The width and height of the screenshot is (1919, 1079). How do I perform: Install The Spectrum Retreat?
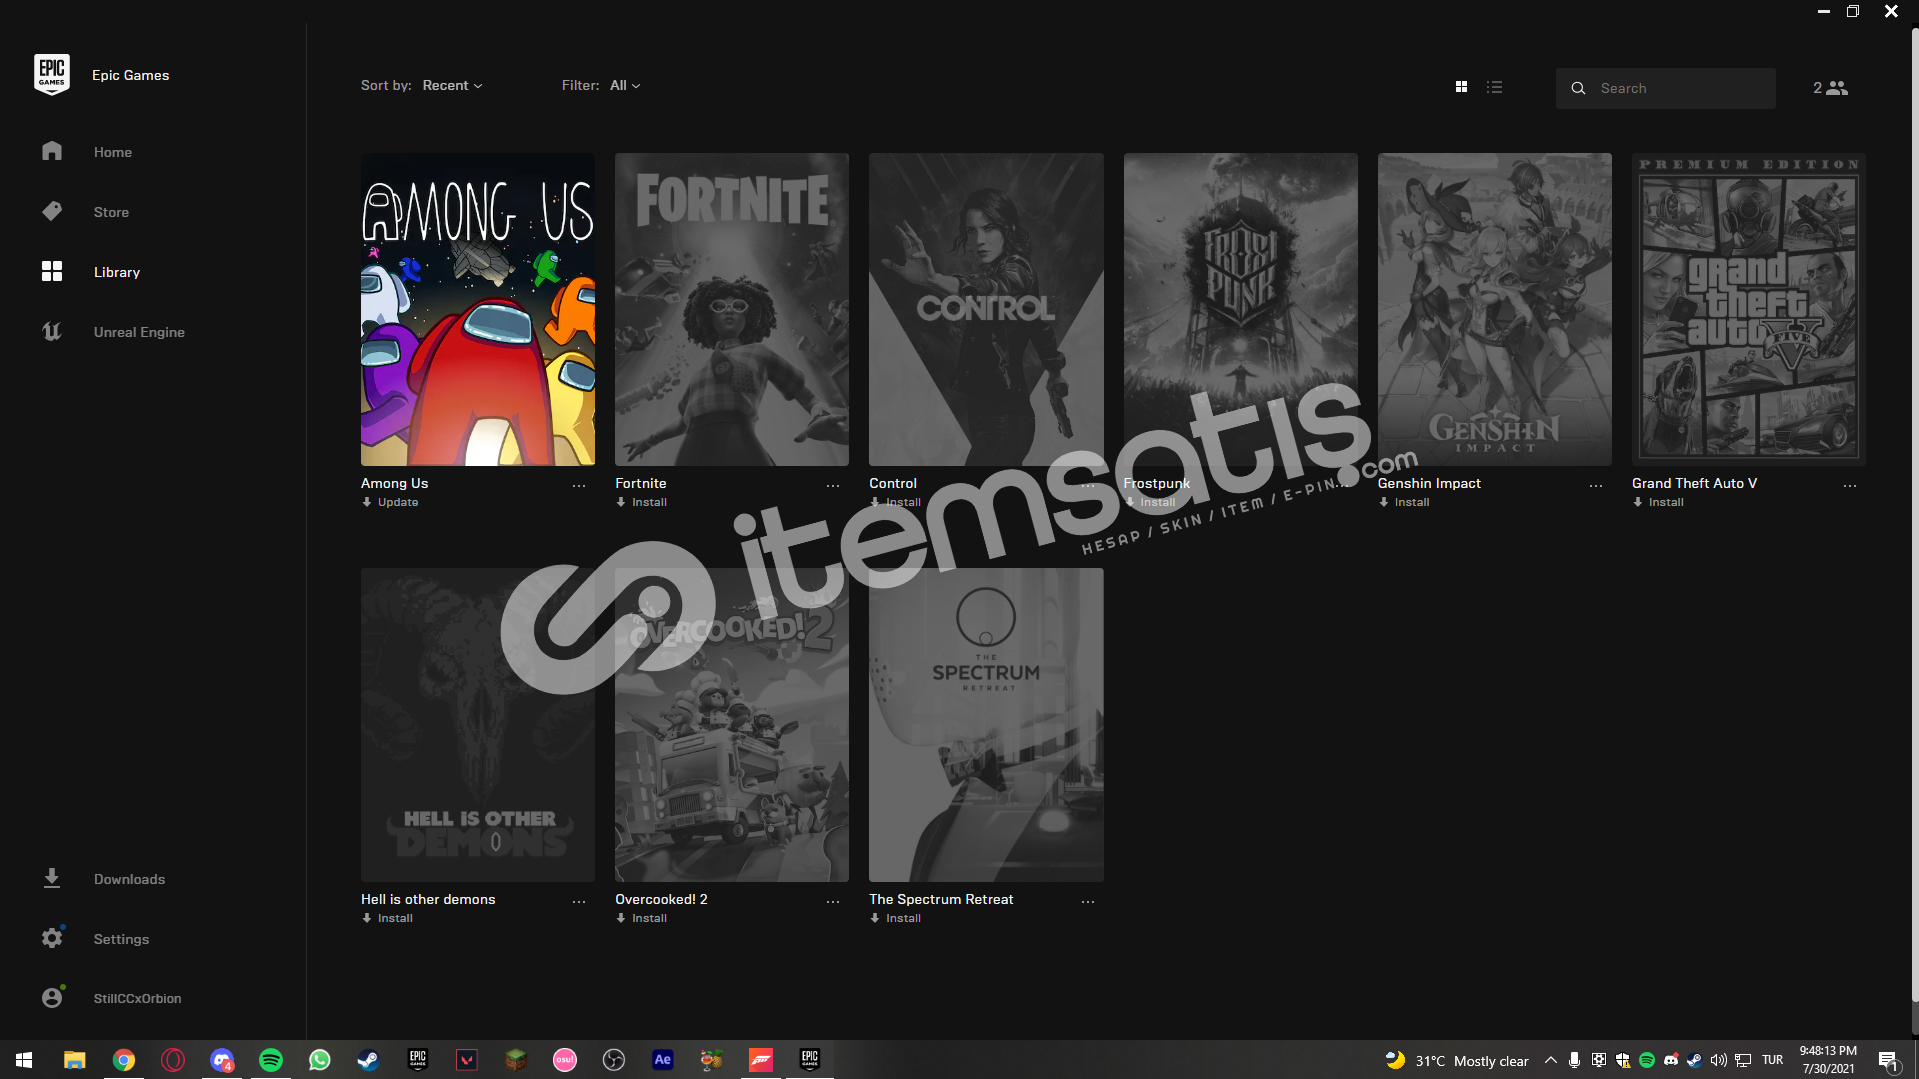pyautogui.click(x=896, y=918)
